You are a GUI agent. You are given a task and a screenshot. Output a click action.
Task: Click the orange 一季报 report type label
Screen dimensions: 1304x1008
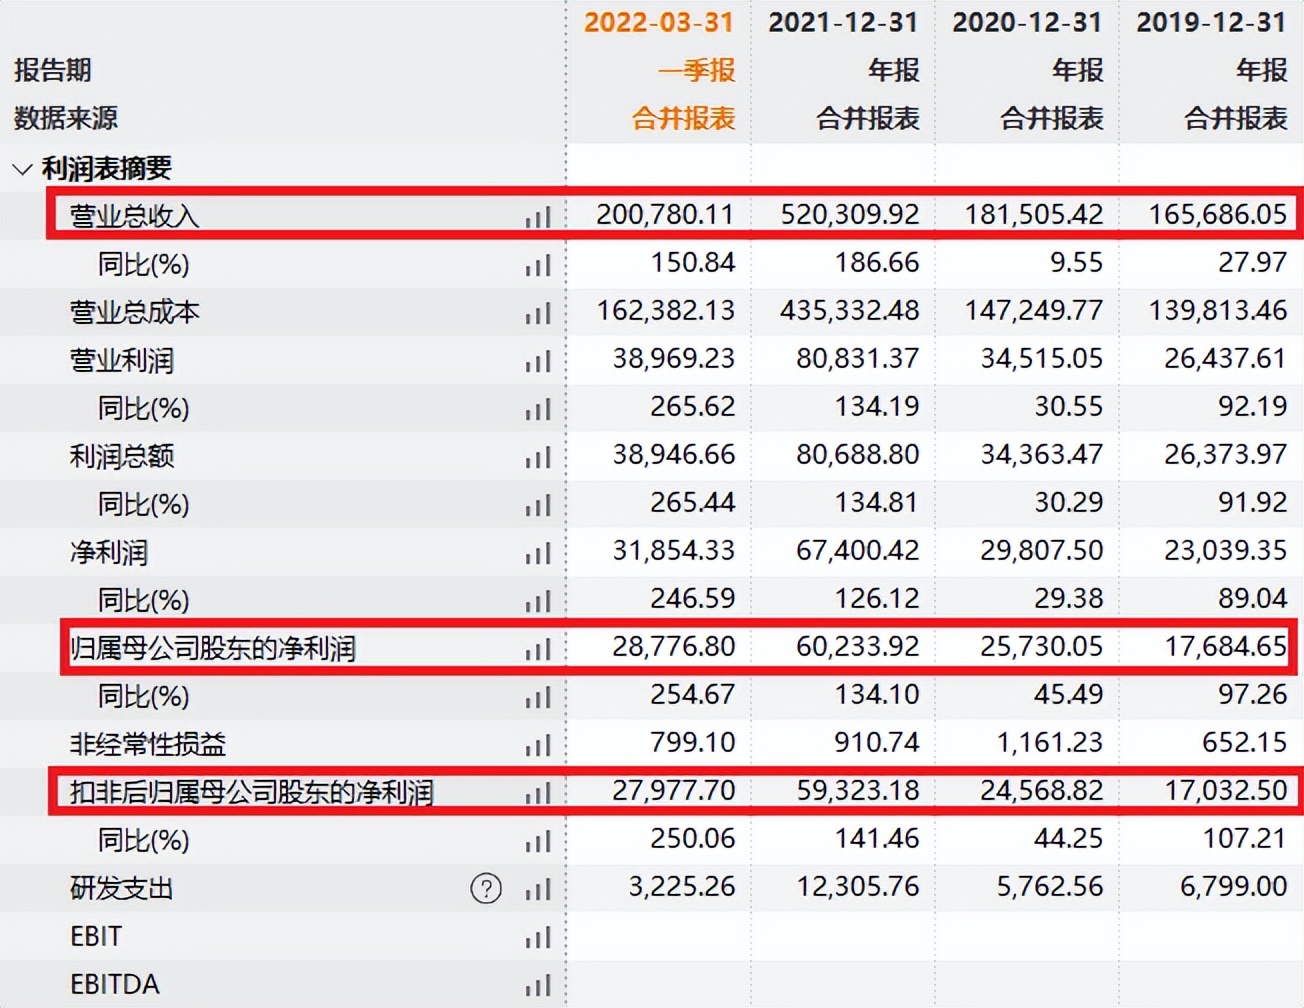tap(696, 70)
